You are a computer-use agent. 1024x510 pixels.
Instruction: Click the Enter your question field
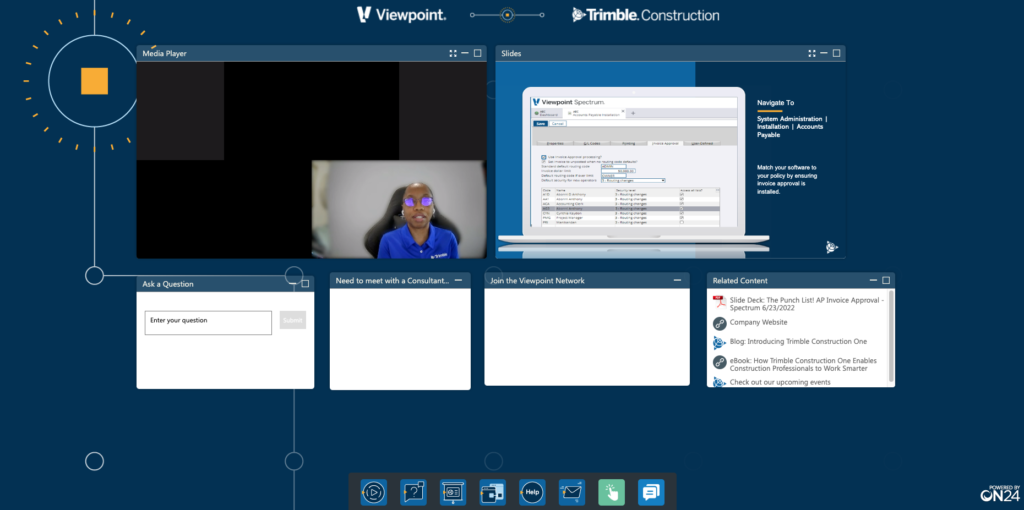[208, 323]
